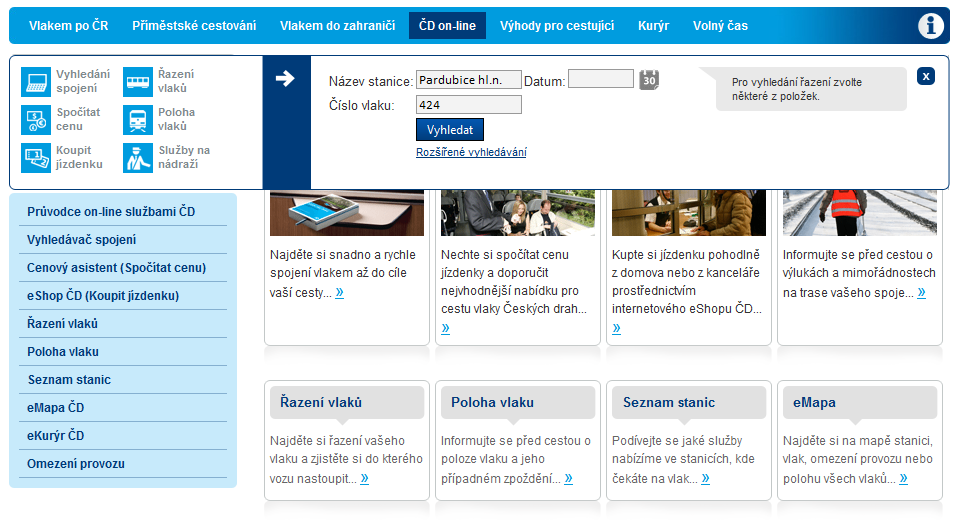Click the Vyhledání spojení laptop icon
Image resolution: width=953 pixels, height=520 pixels.
(36, 82)
